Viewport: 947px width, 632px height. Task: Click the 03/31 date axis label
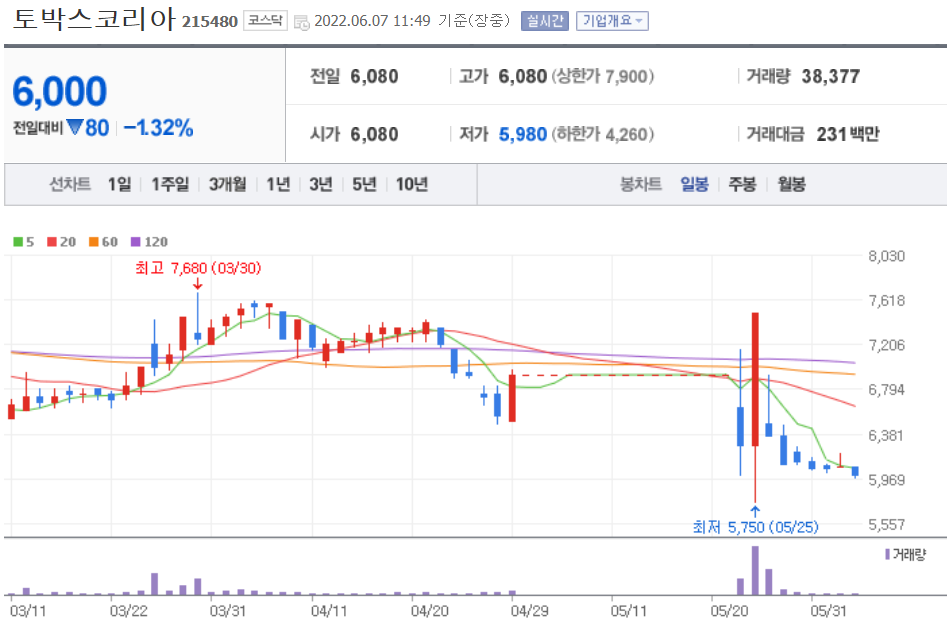(228, 611)
